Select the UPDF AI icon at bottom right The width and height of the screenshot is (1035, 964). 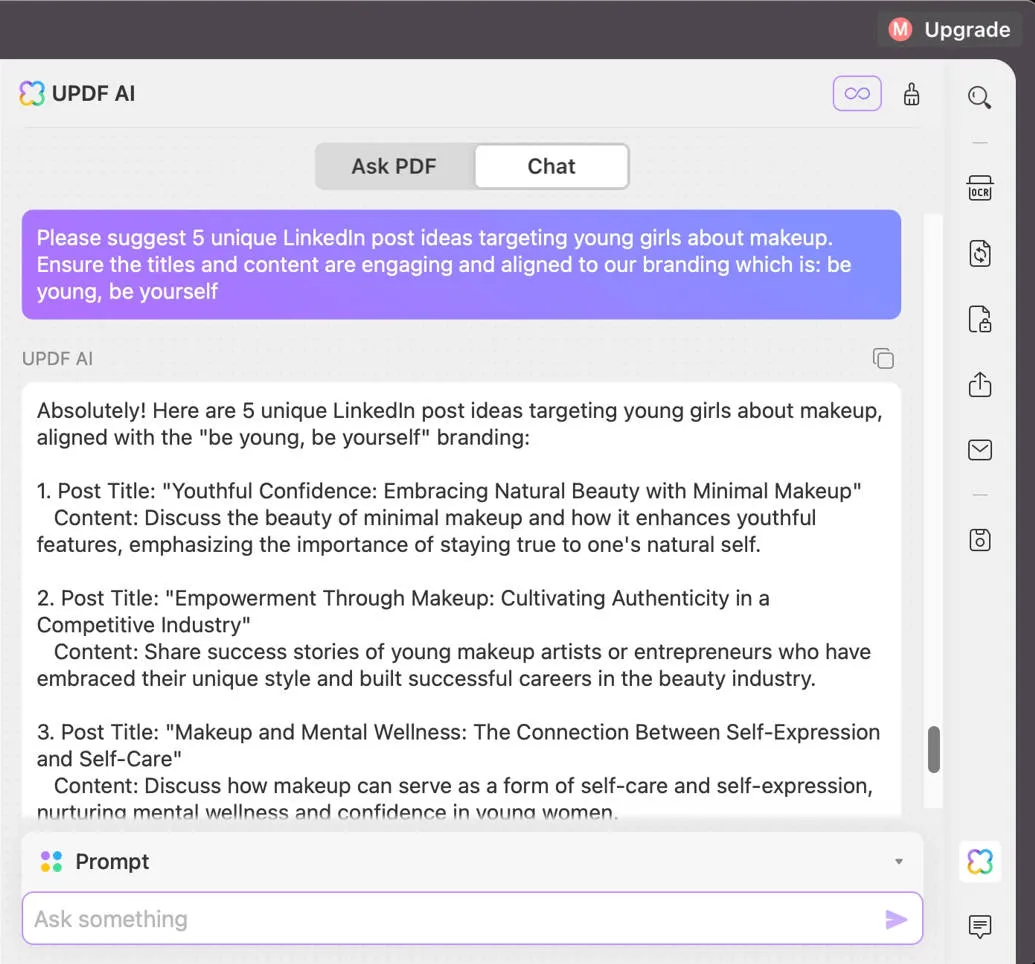980,861
